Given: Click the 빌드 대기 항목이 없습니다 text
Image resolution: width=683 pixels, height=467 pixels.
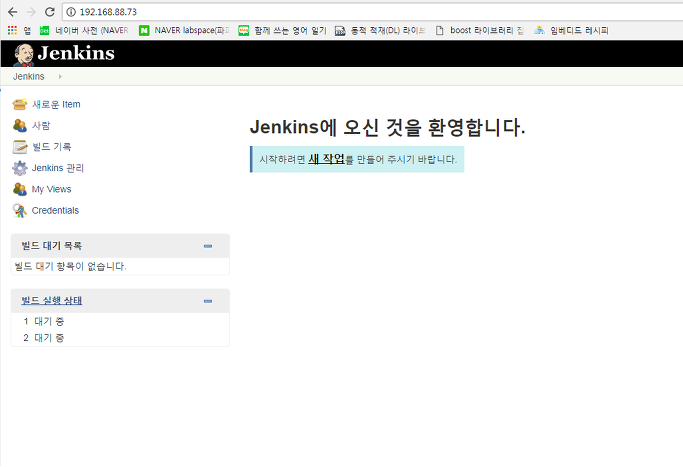Looking at the screenshot, I should coord(71,266).
